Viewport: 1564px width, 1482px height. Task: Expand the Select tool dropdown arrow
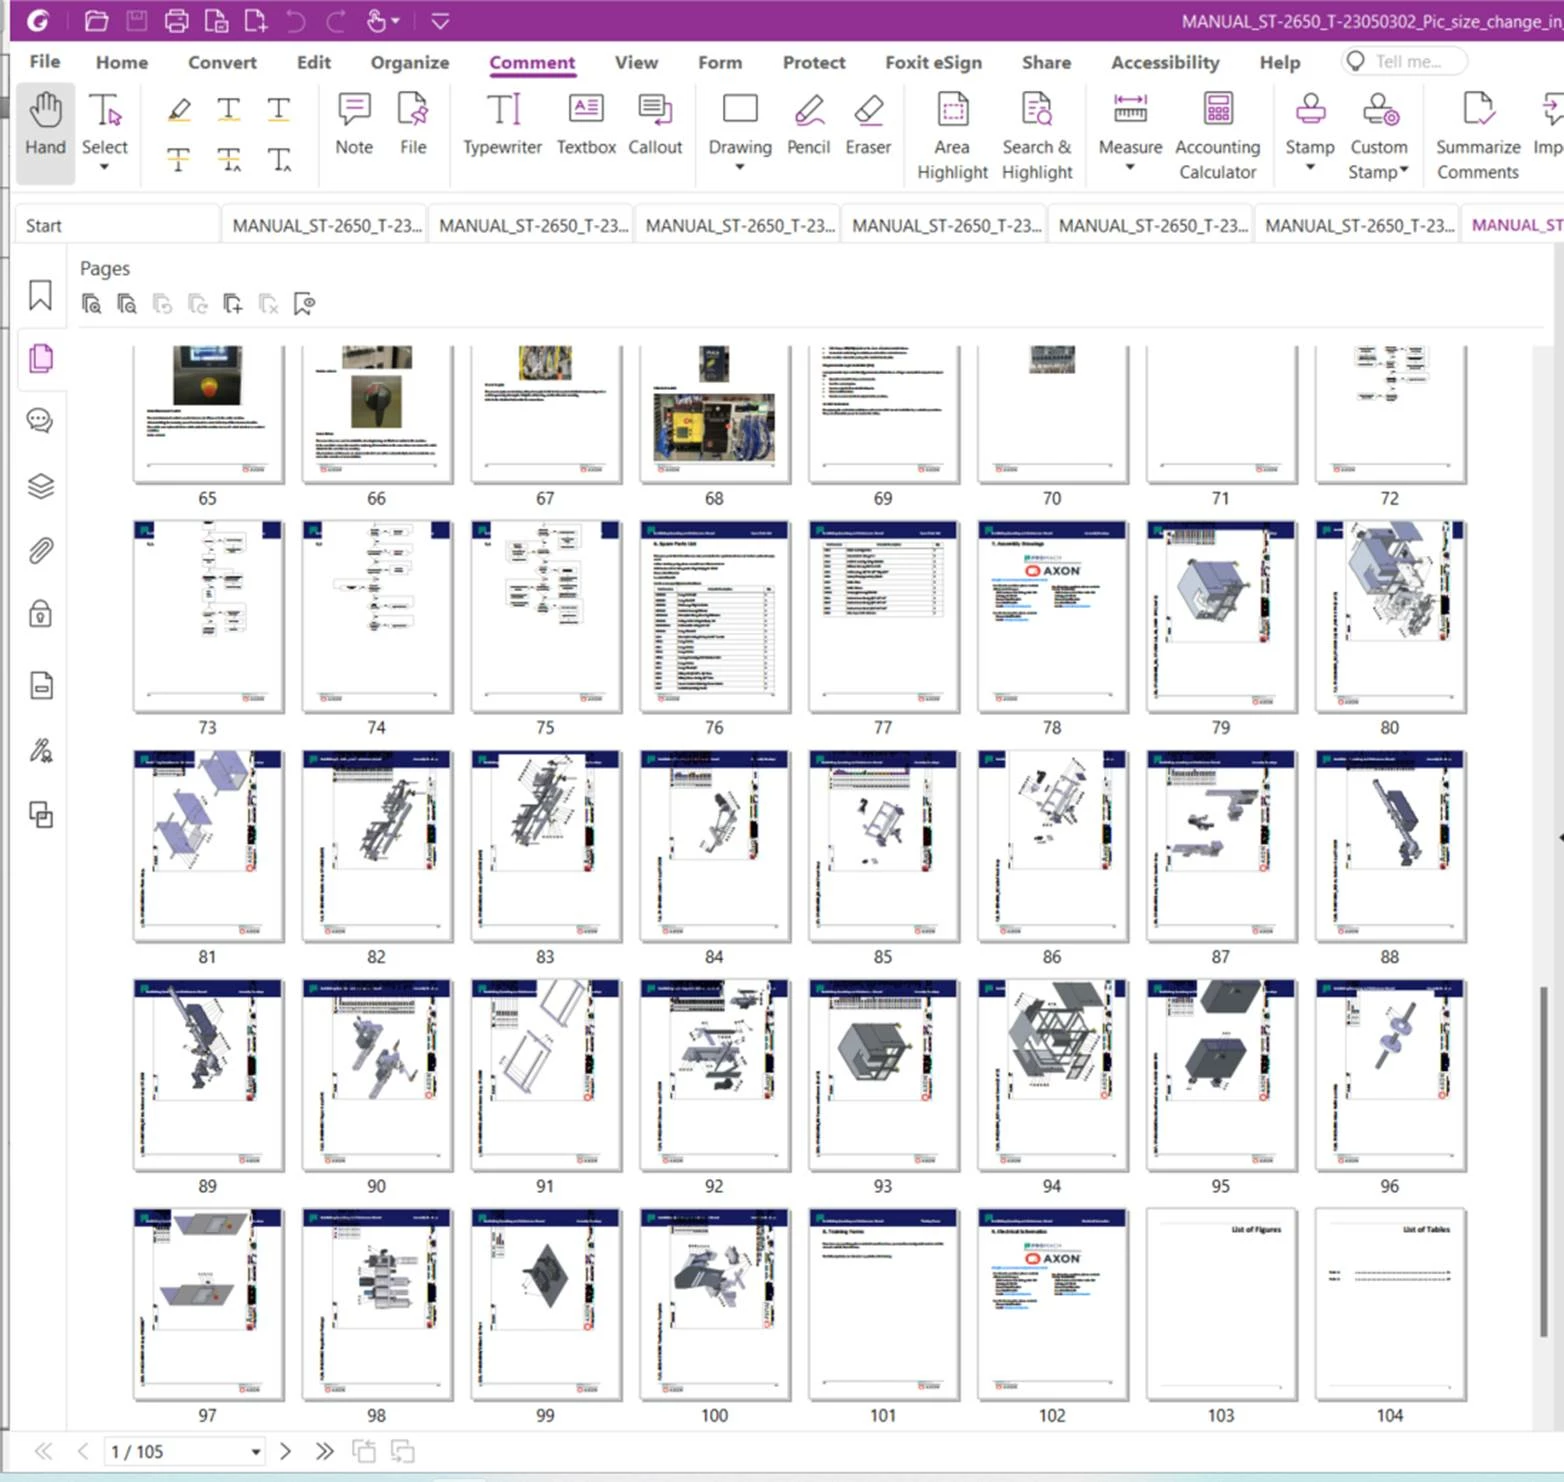104,168
